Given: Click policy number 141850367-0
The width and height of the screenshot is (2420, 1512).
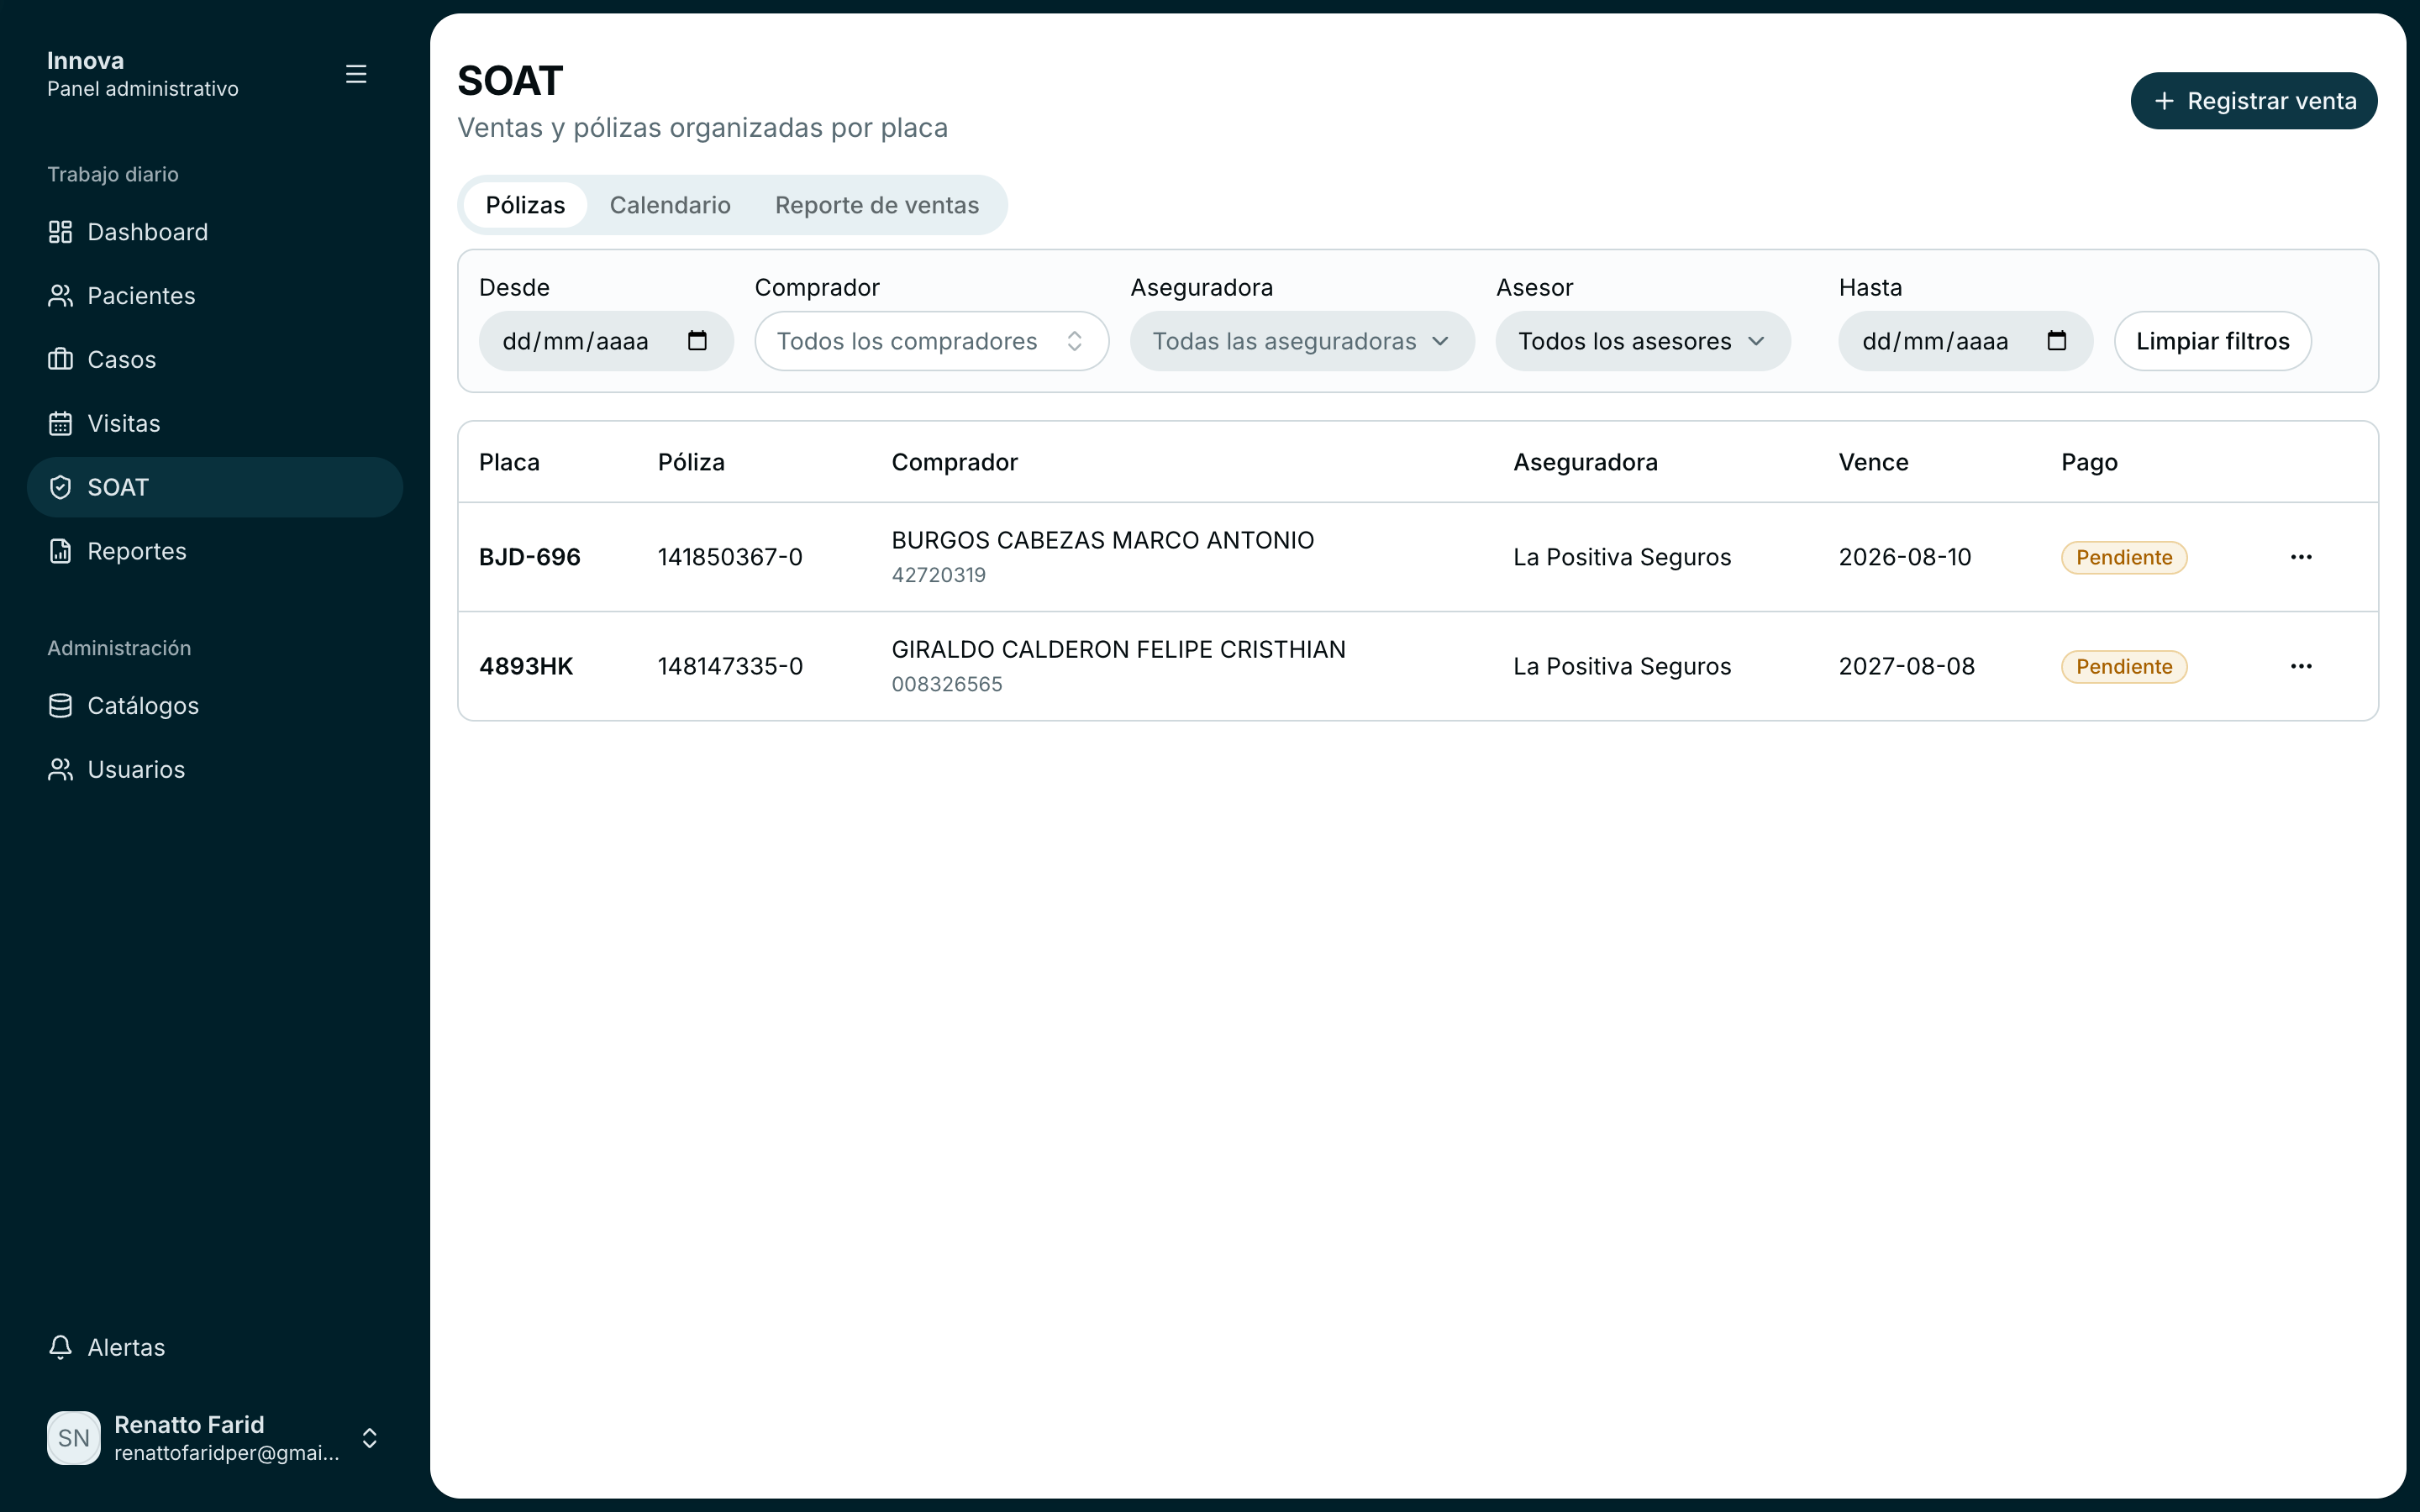Looking at the screenshot, I should [730, 557].
